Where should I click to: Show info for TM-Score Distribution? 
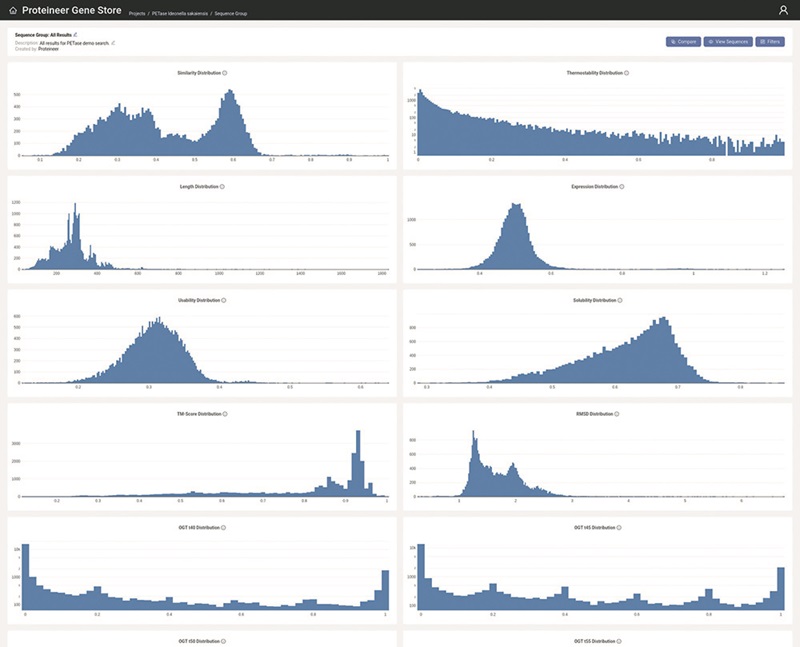point(224,414)
